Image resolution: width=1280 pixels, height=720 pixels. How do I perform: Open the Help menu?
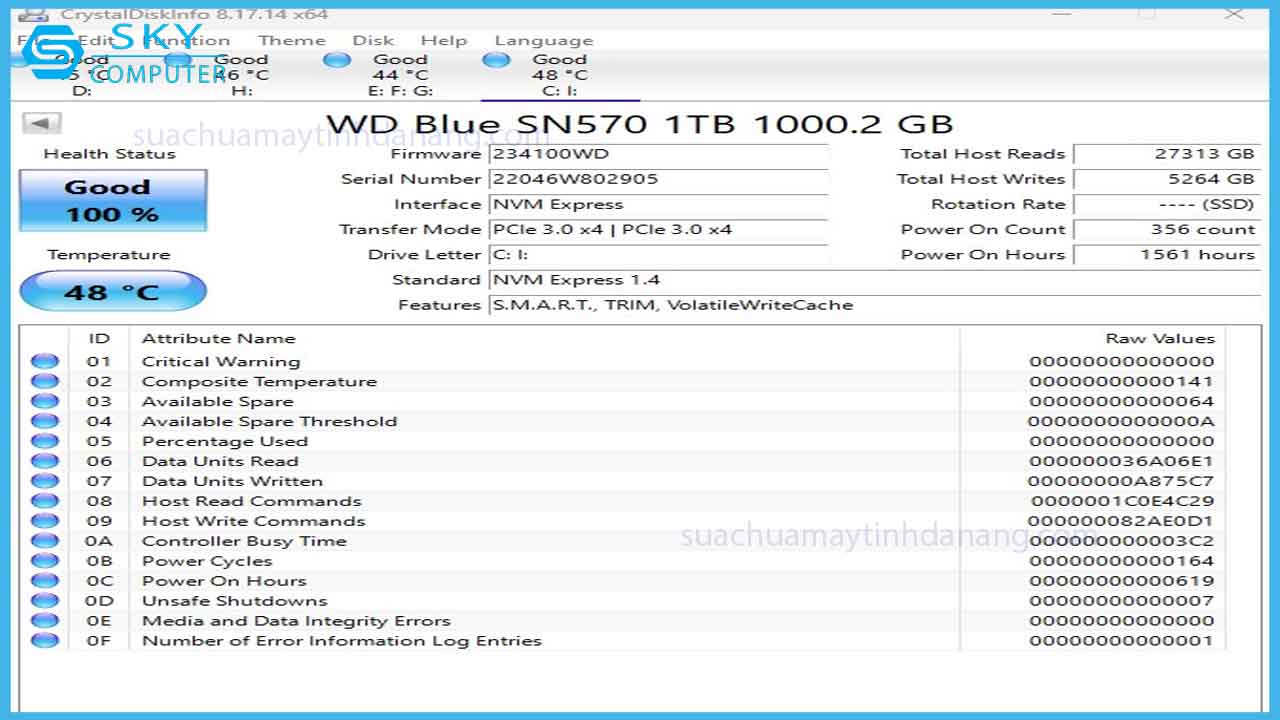(444, 40)
